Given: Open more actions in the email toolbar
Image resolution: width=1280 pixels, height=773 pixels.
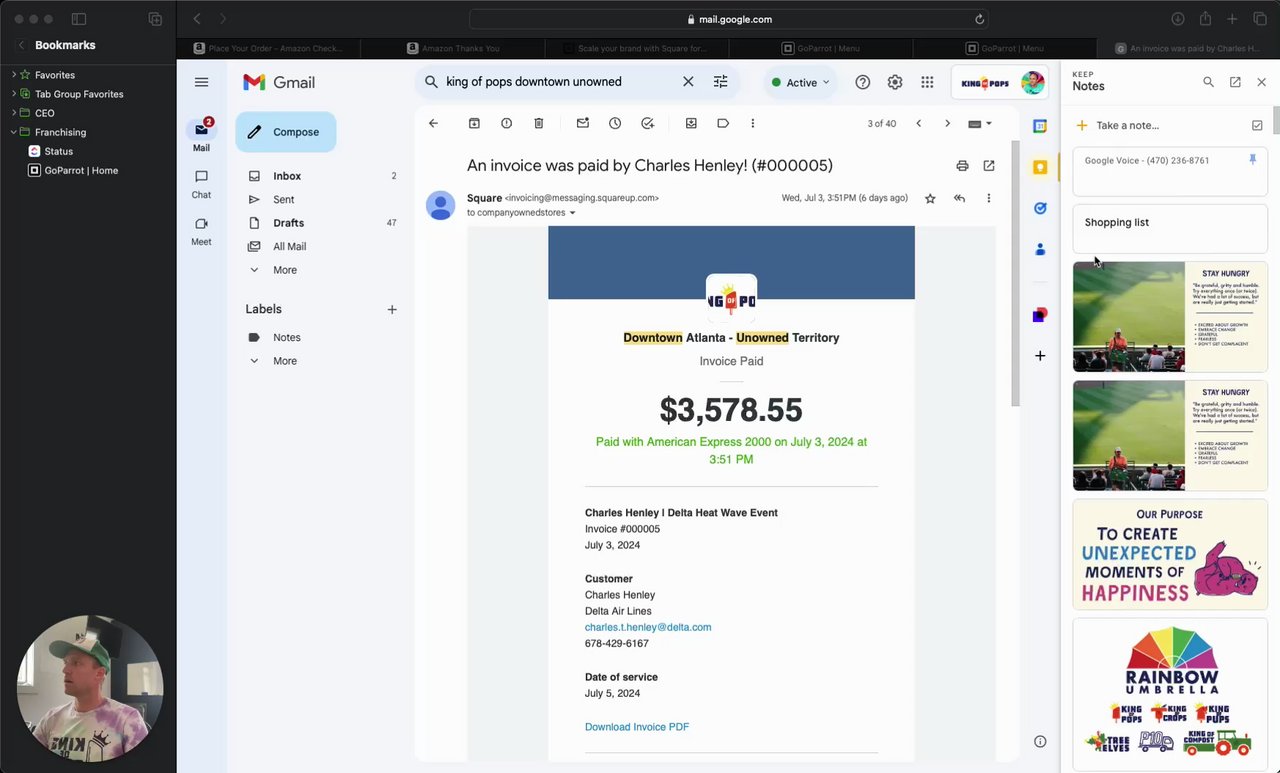Looking at the screenshot, I should (x=753, y=123).
